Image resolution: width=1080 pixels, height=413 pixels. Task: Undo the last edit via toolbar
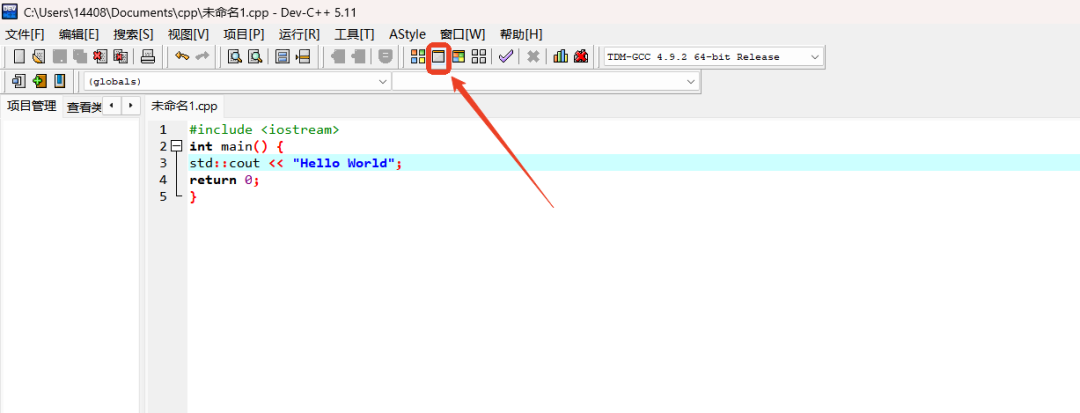coord(182,56)
